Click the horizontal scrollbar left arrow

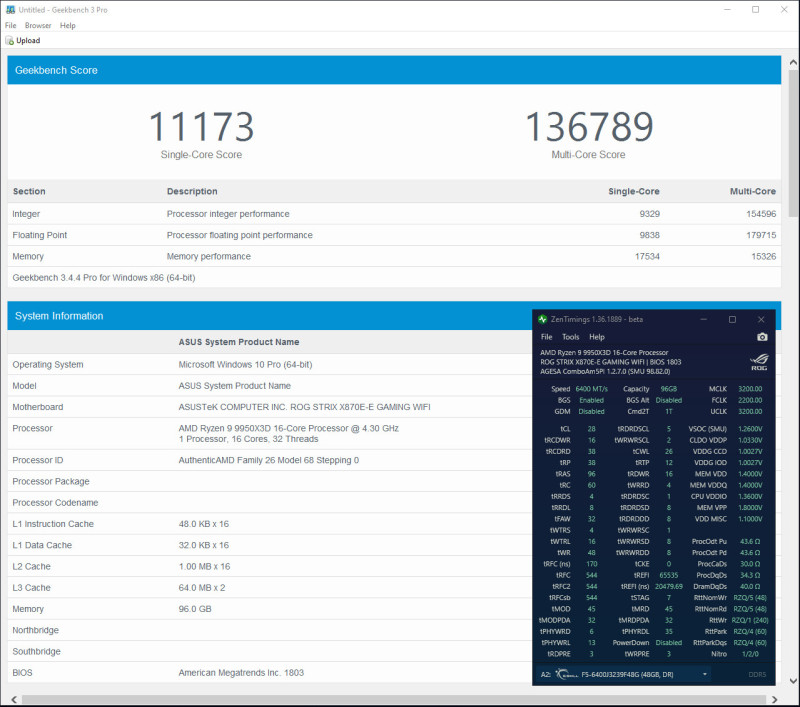coord(14,699)
